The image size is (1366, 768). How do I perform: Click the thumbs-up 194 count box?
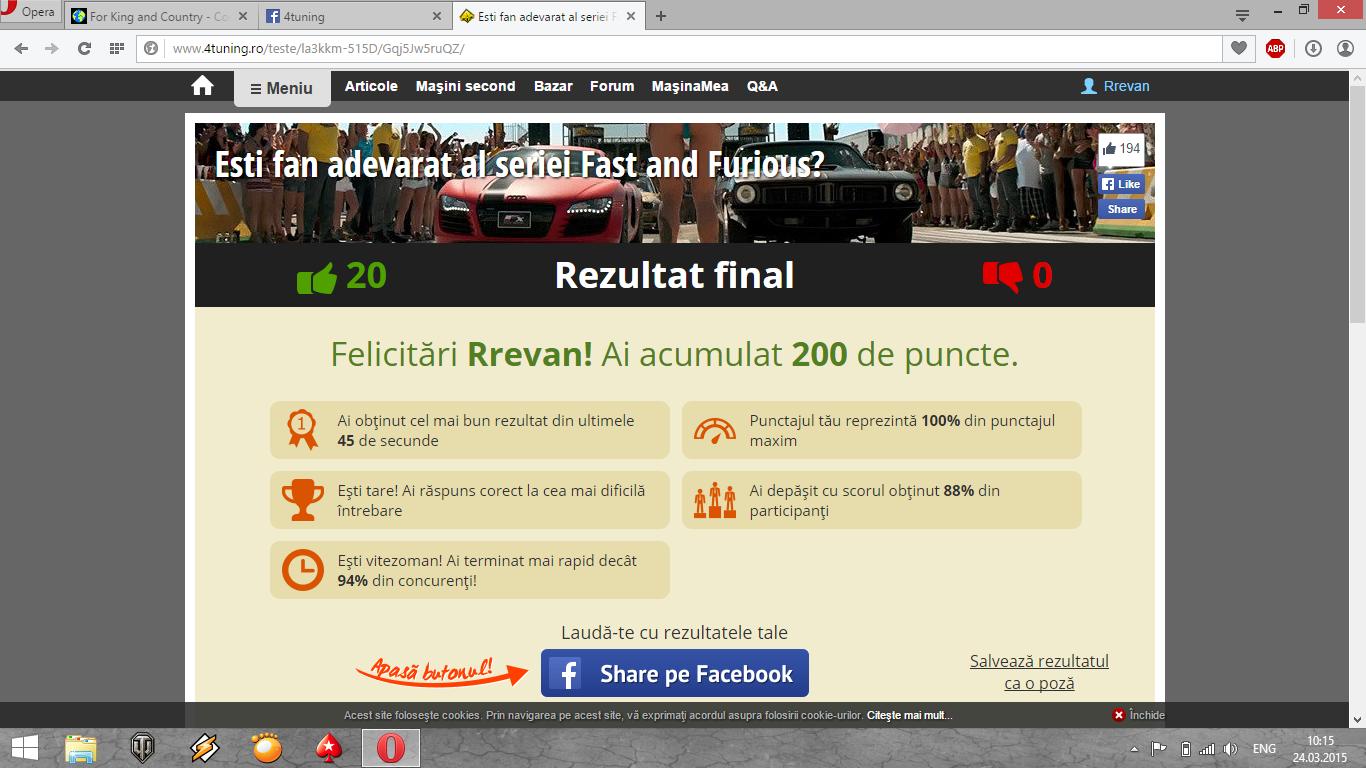tap(1121, 148)
